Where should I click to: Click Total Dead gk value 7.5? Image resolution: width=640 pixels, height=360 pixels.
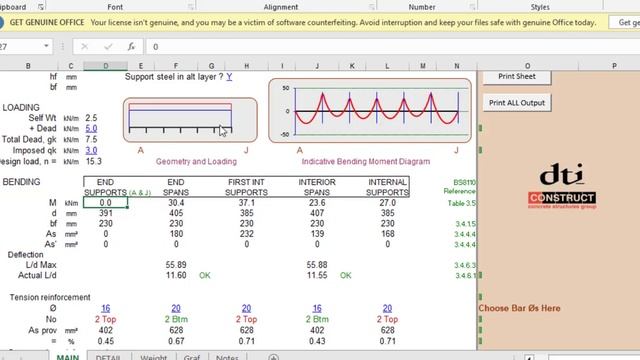tap(91, 140)
